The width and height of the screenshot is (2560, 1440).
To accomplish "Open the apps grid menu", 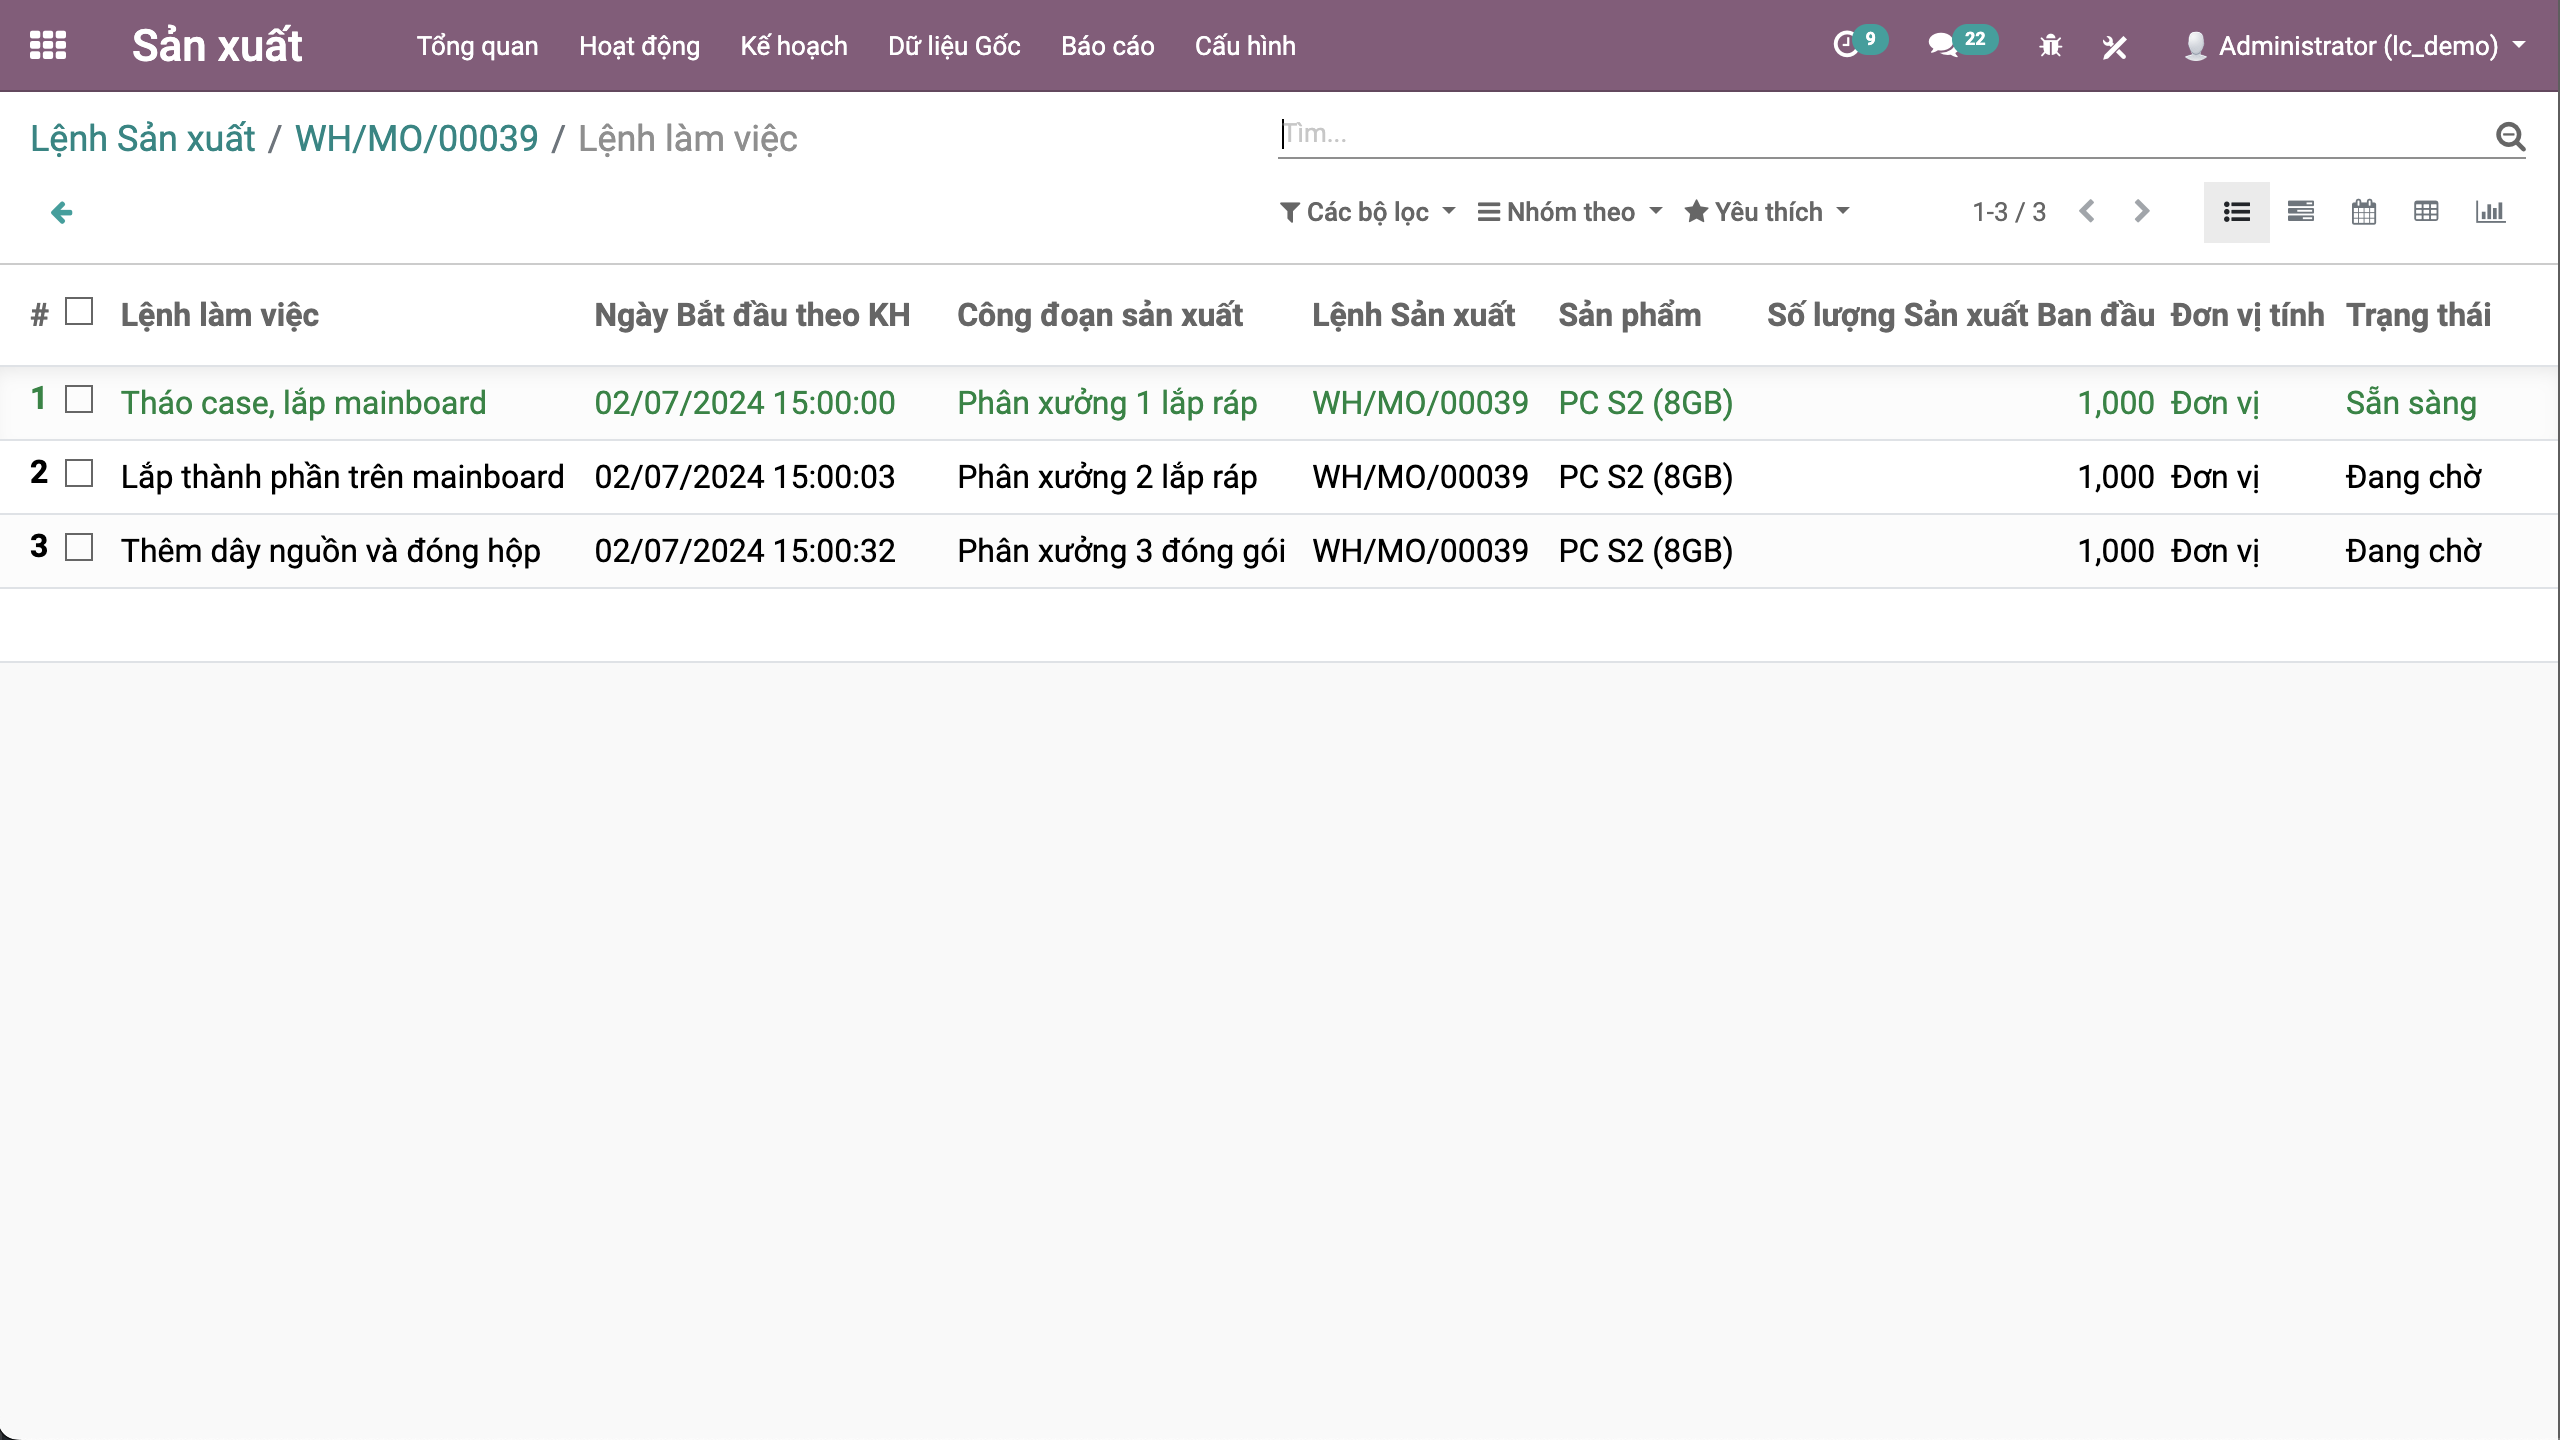I will click(48, 45).
